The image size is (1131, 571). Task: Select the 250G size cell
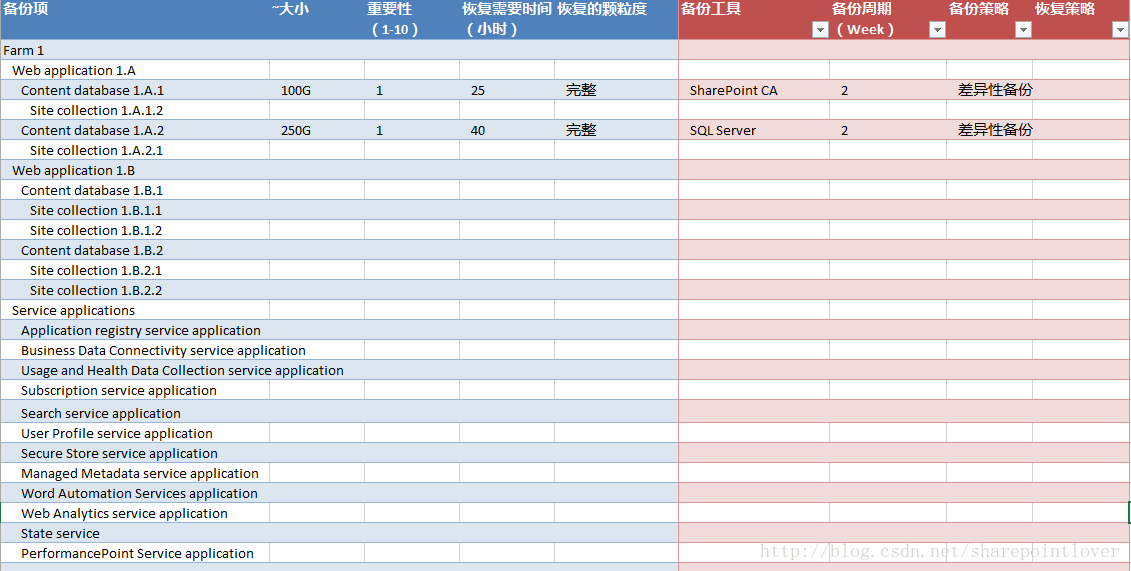(x=317, y=130)
